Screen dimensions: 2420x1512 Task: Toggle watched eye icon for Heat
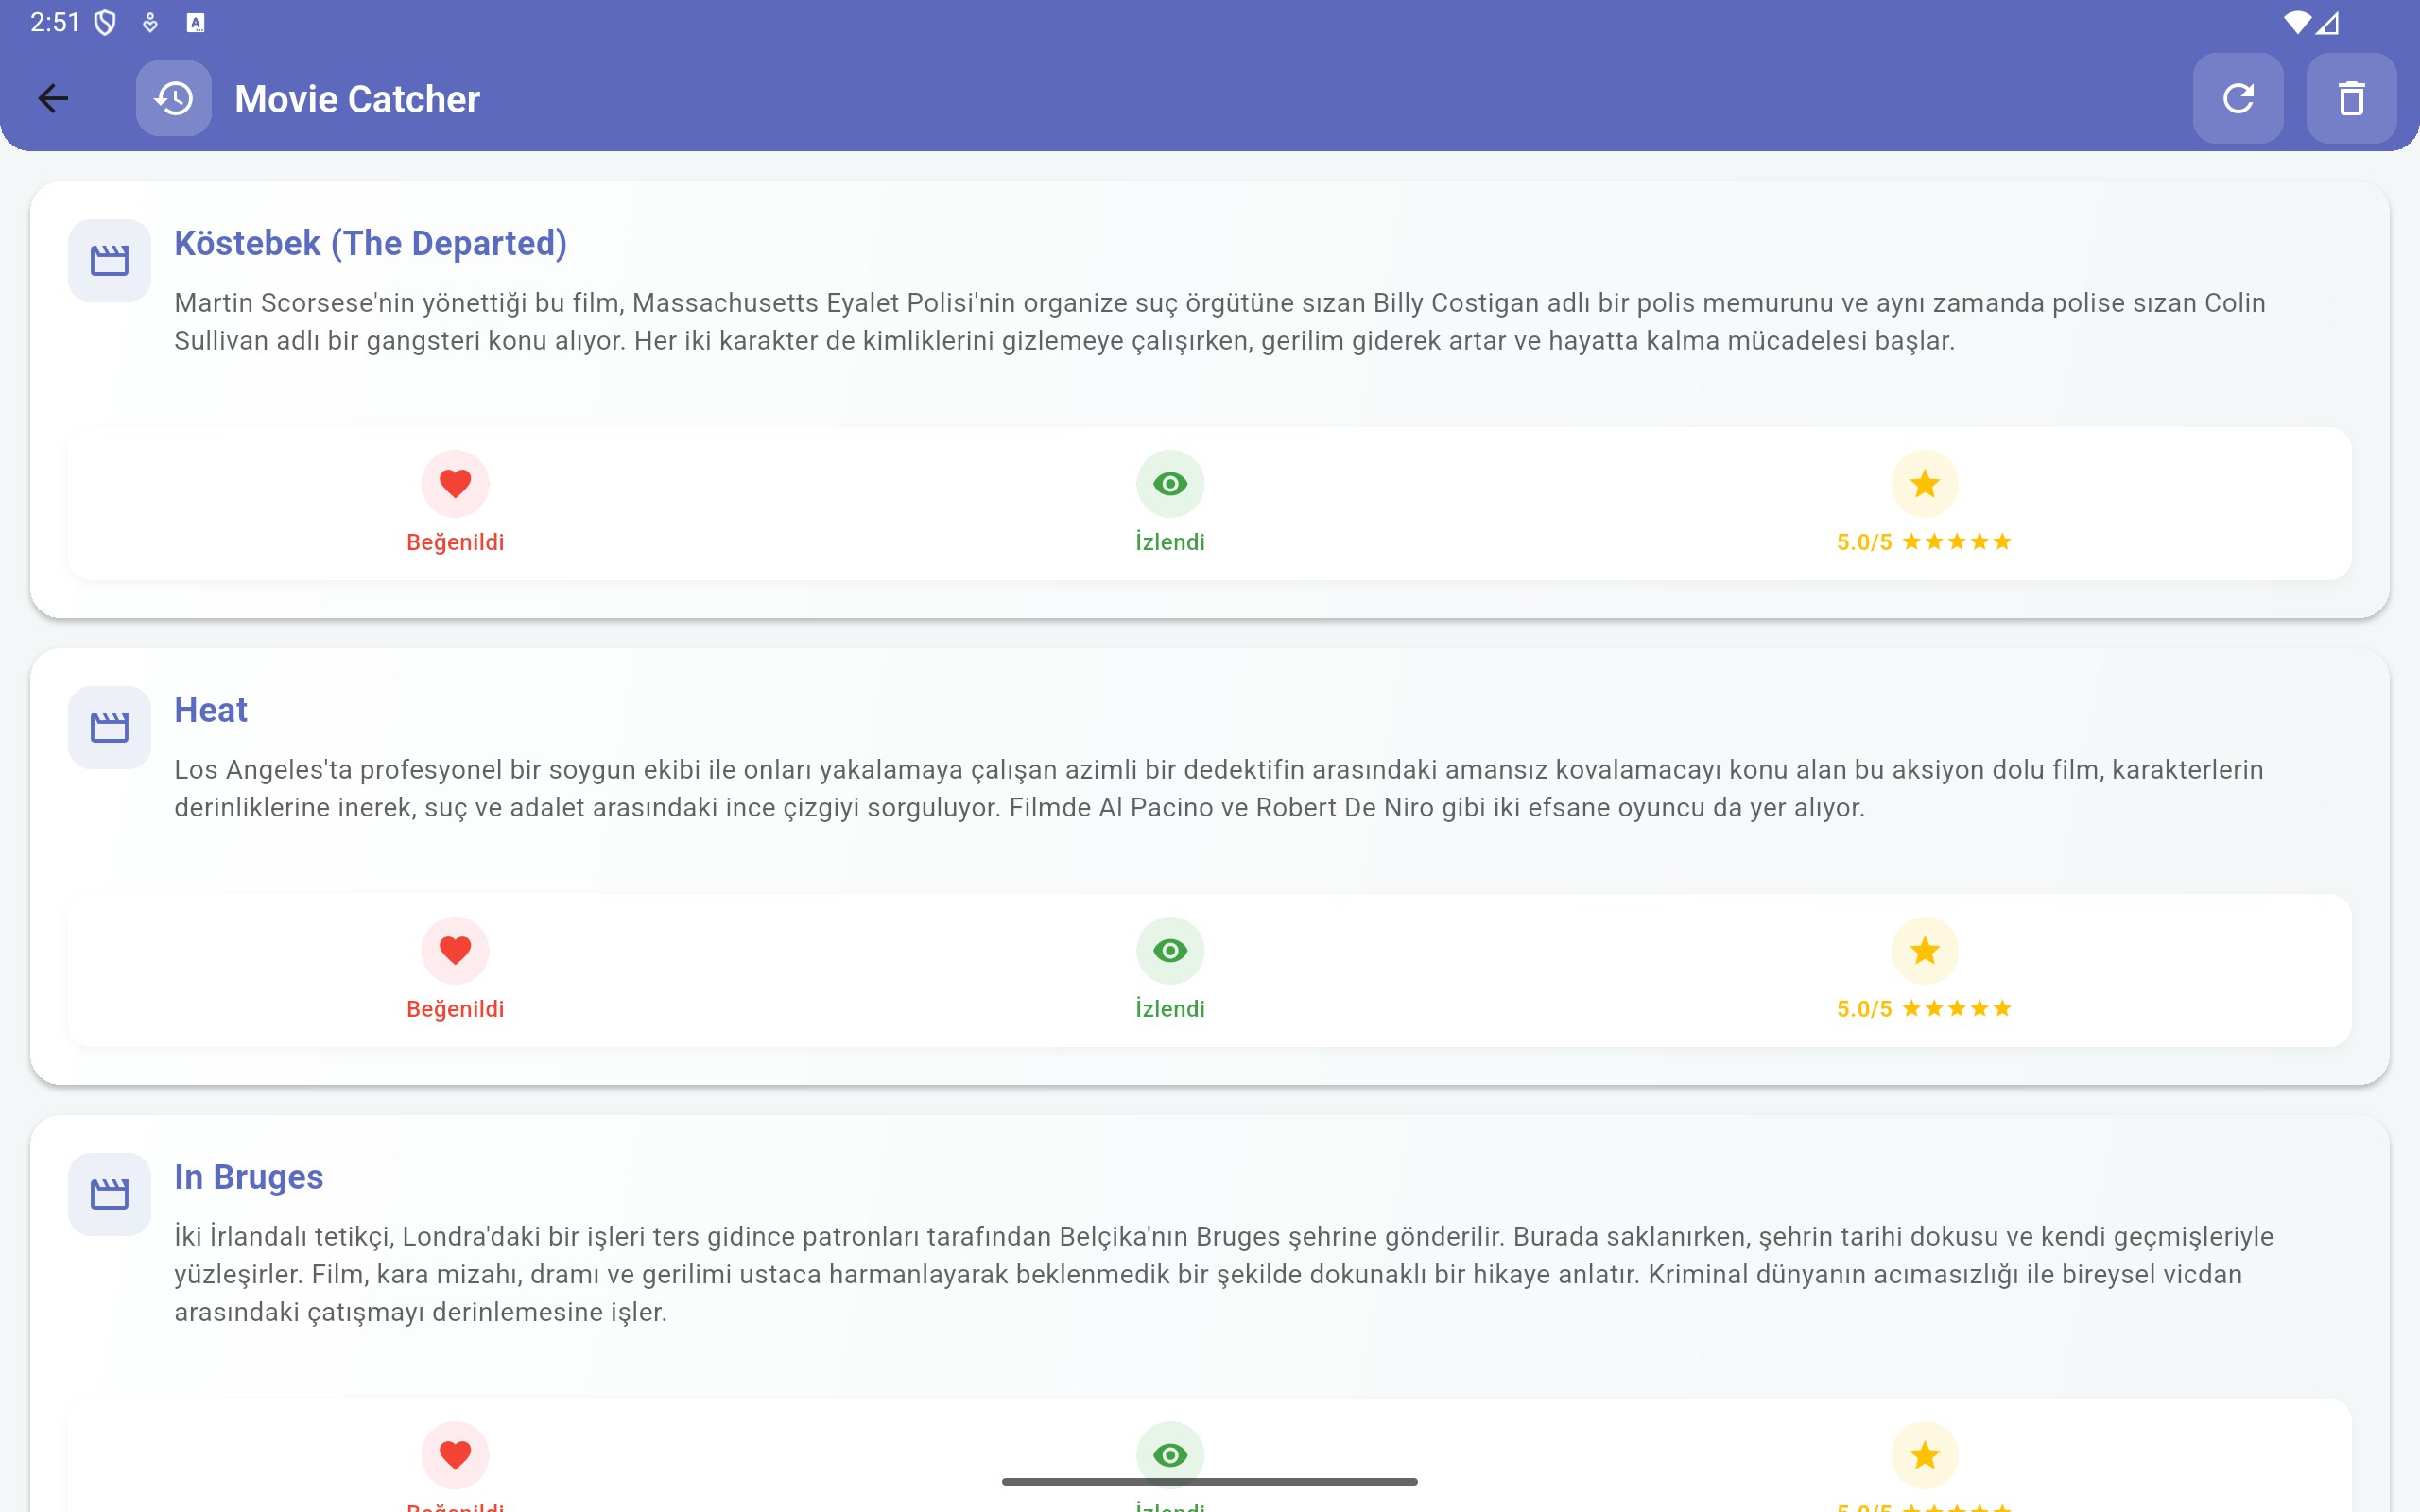[x=1169, y=950]
